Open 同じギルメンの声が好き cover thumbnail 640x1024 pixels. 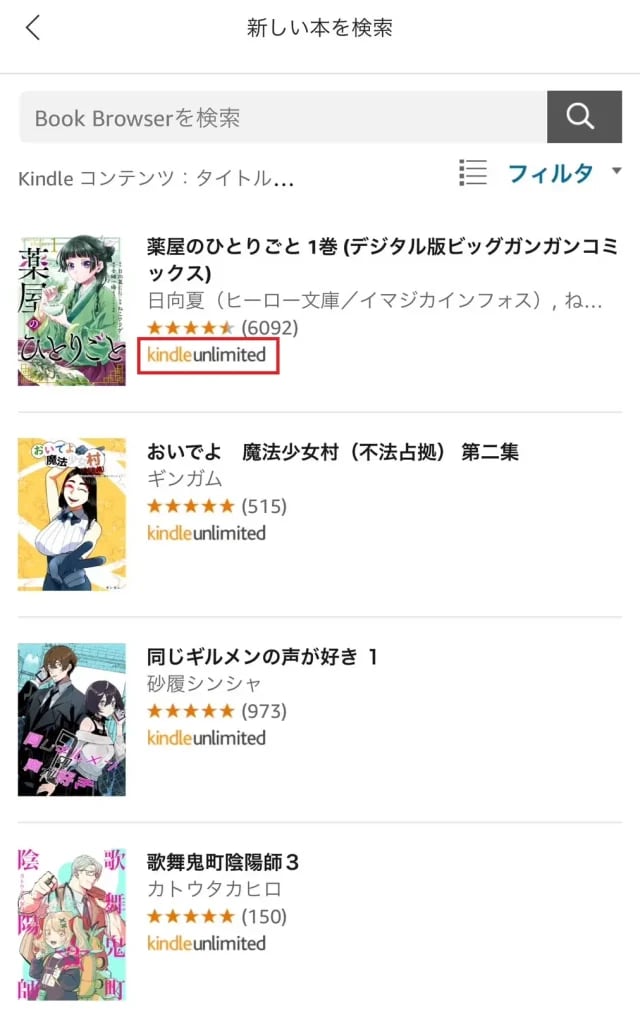(x=71, y=720)
